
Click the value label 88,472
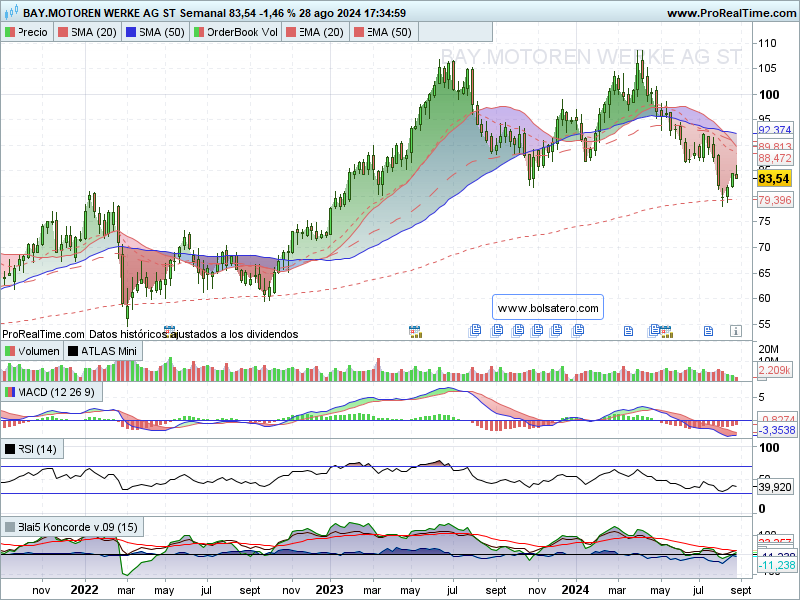tap(774, 158)
